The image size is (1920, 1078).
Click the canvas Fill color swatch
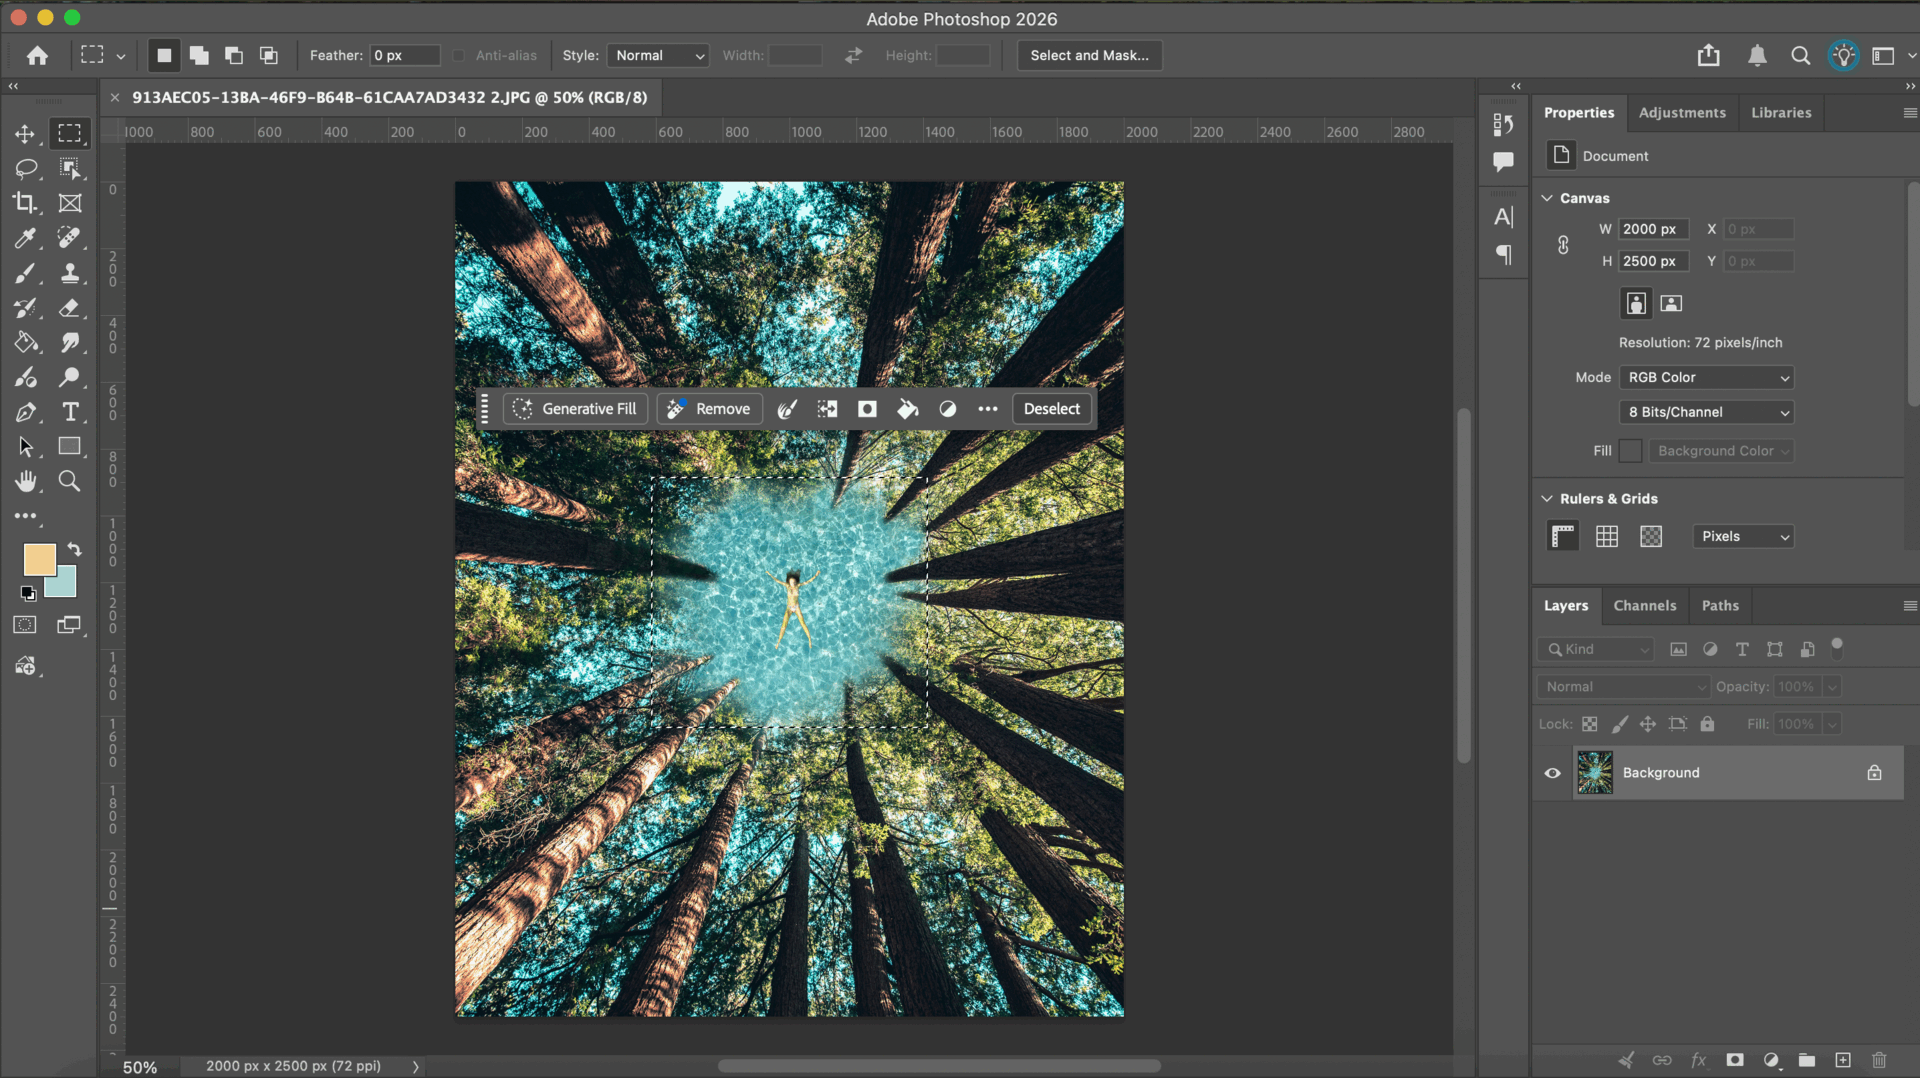[x=1630, y=451]
